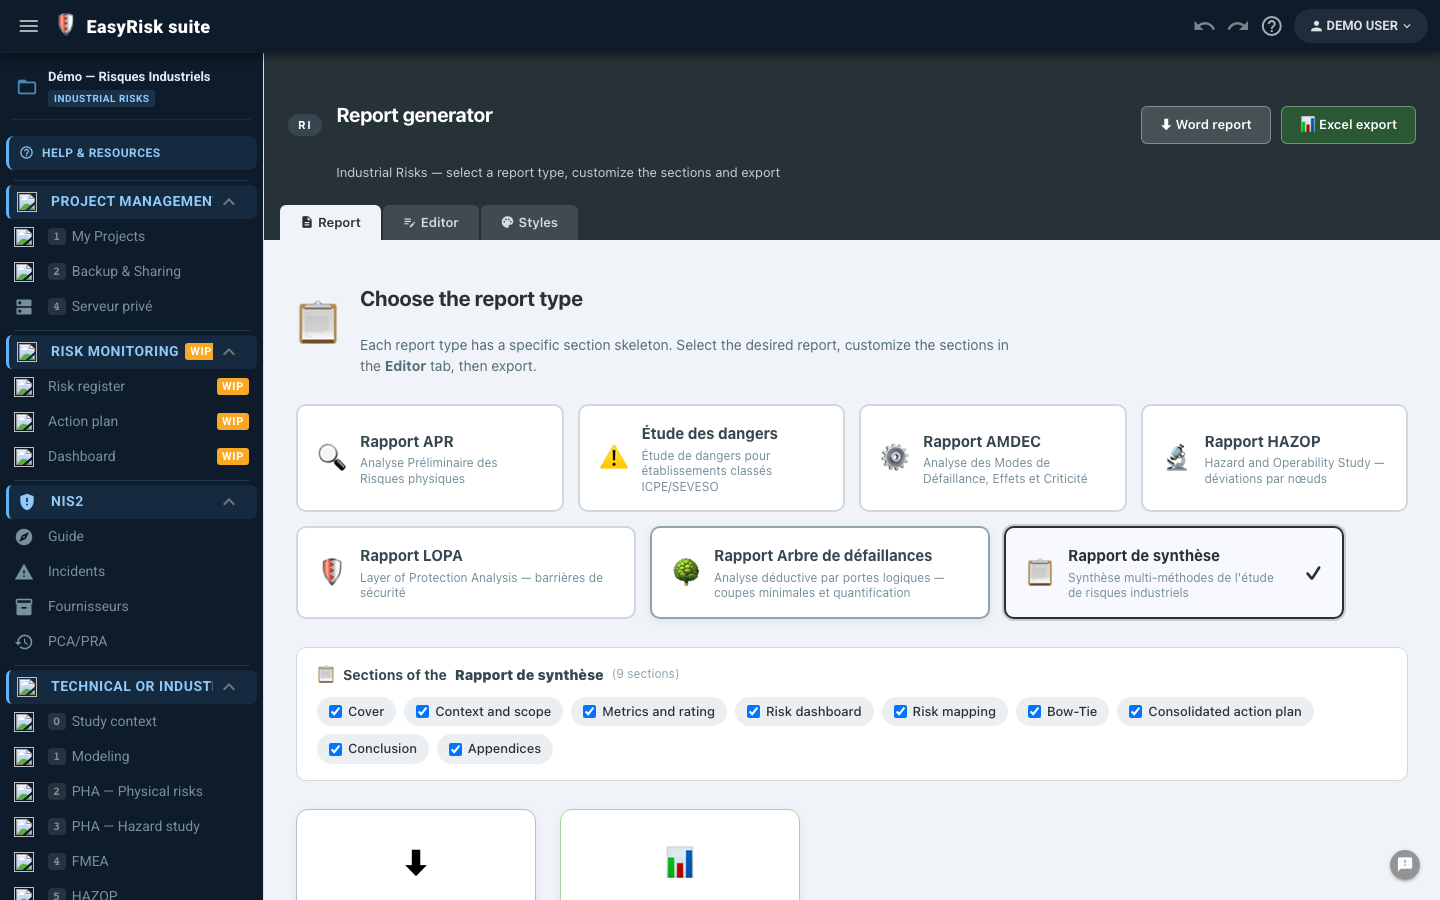This screenshot has width=1440, height=900.
Task: Click the PCA/PRA history icon
Action: (24, 642)
